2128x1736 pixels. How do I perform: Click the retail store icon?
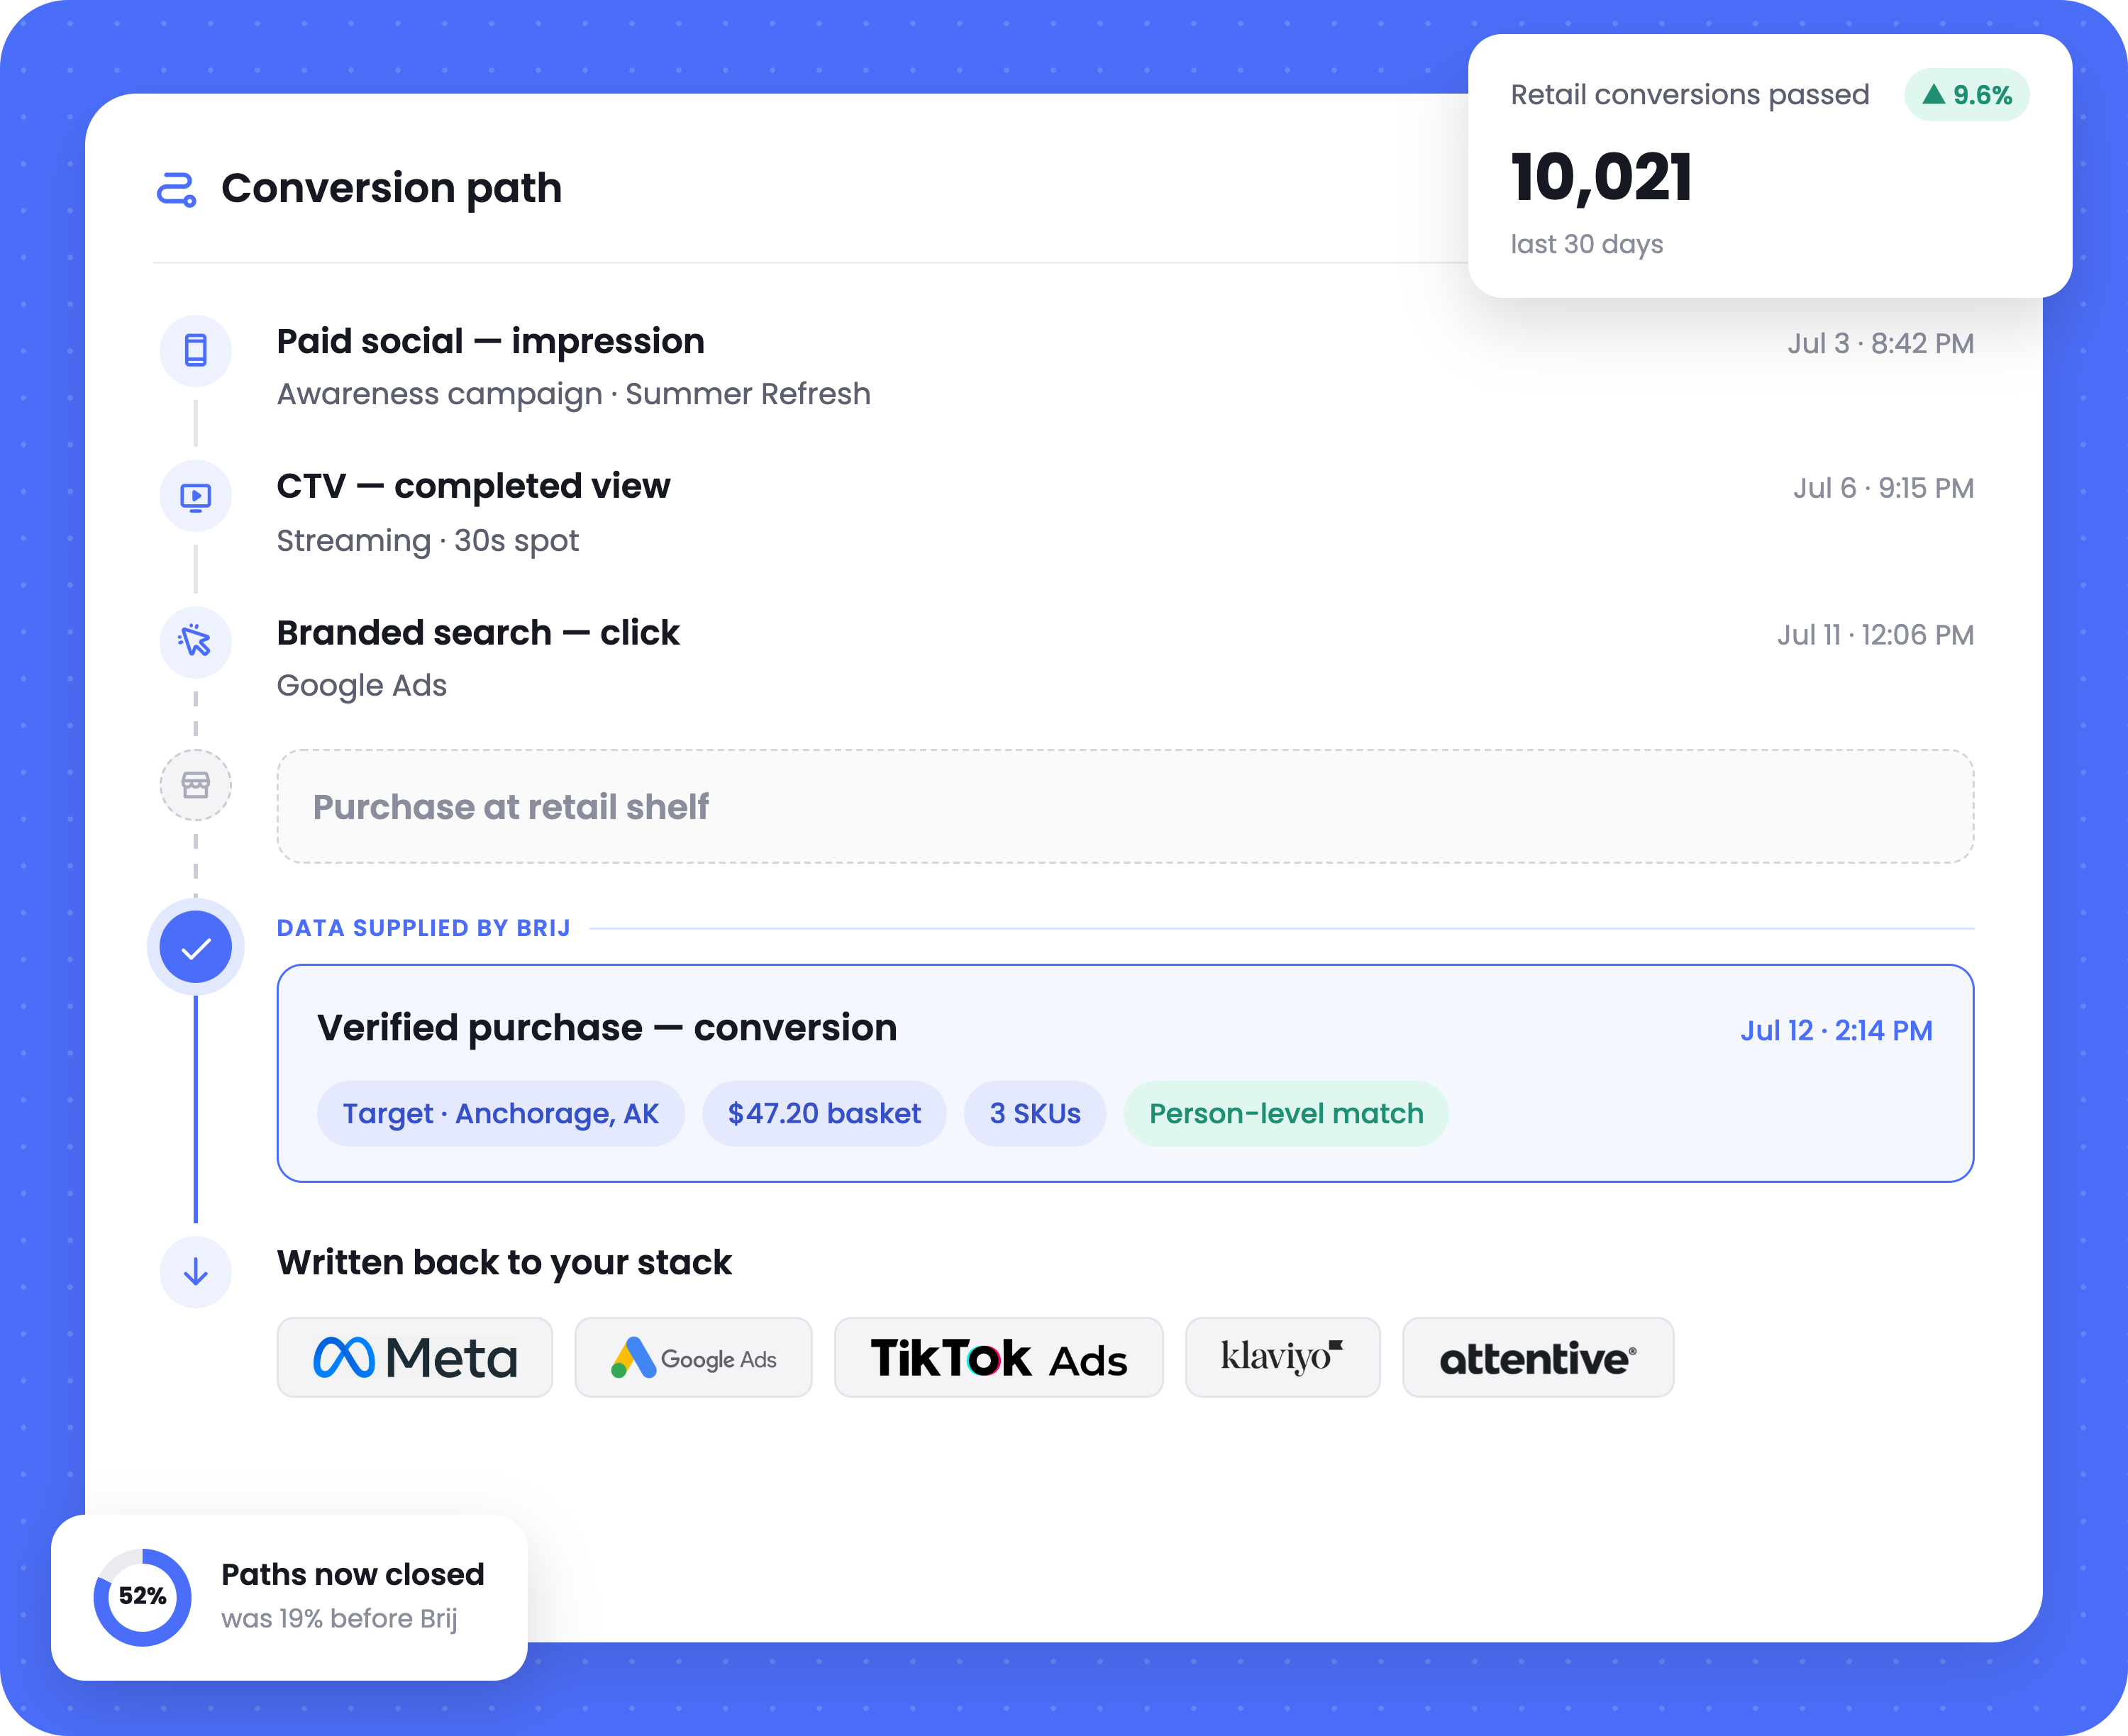coord(196,785)
